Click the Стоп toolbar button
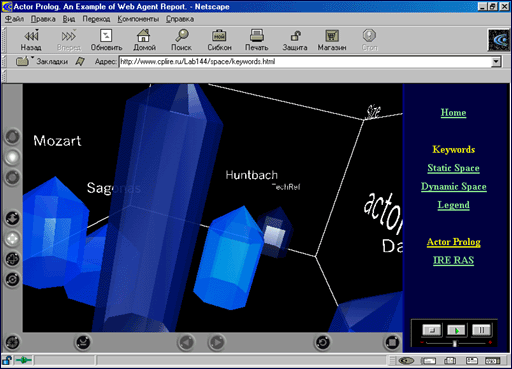Image resolution: width=512 pixels, height=369 pixels. (x=369, y=40)
